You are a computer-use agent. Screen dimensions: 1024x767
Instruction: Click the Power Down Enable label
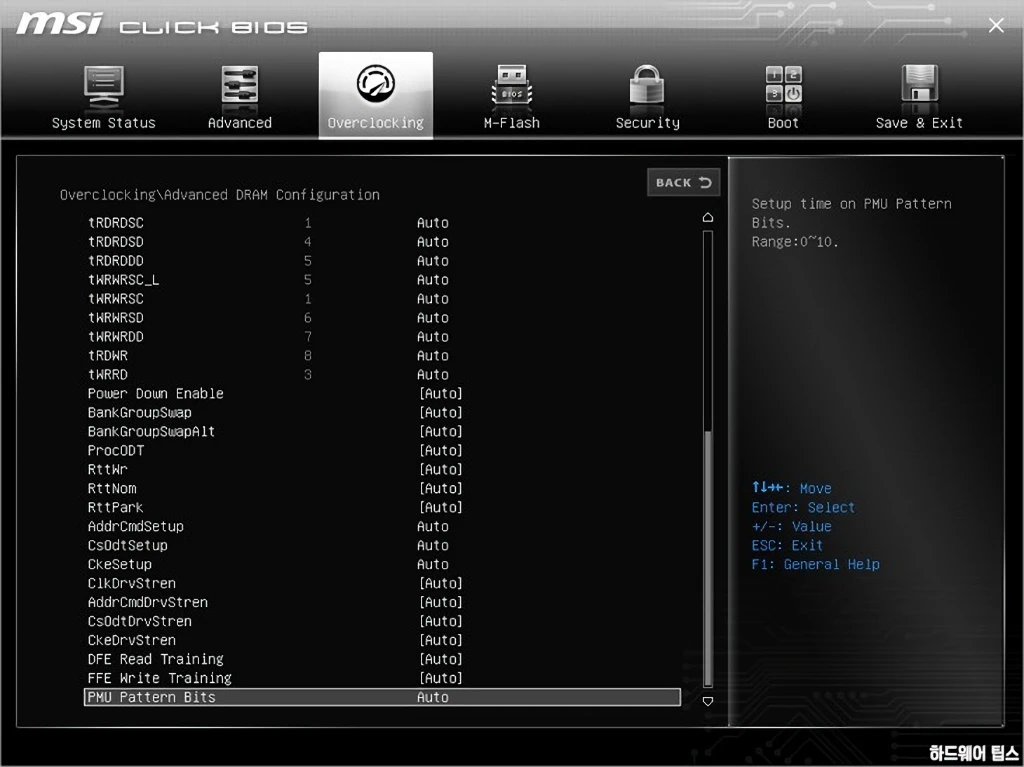(155, 393)
